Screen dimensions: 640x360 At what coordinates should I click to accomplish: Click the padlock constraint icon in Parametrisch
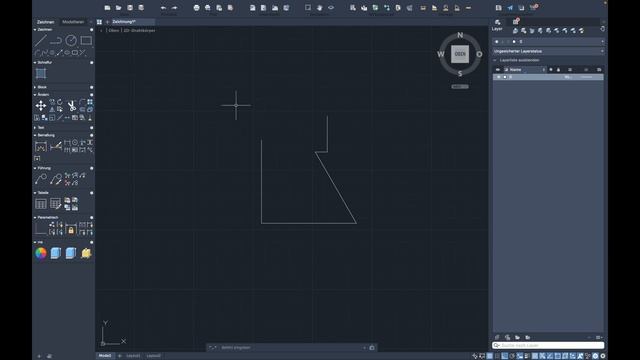click(x=71, y=230)
